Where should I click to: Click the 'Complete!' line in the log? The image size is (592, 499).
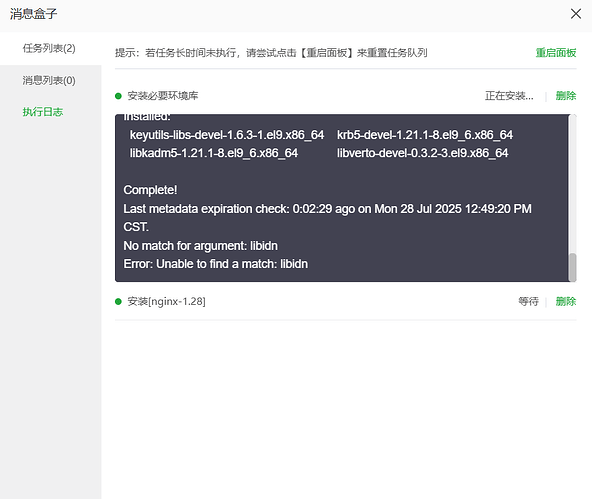[x=150, y=190]
